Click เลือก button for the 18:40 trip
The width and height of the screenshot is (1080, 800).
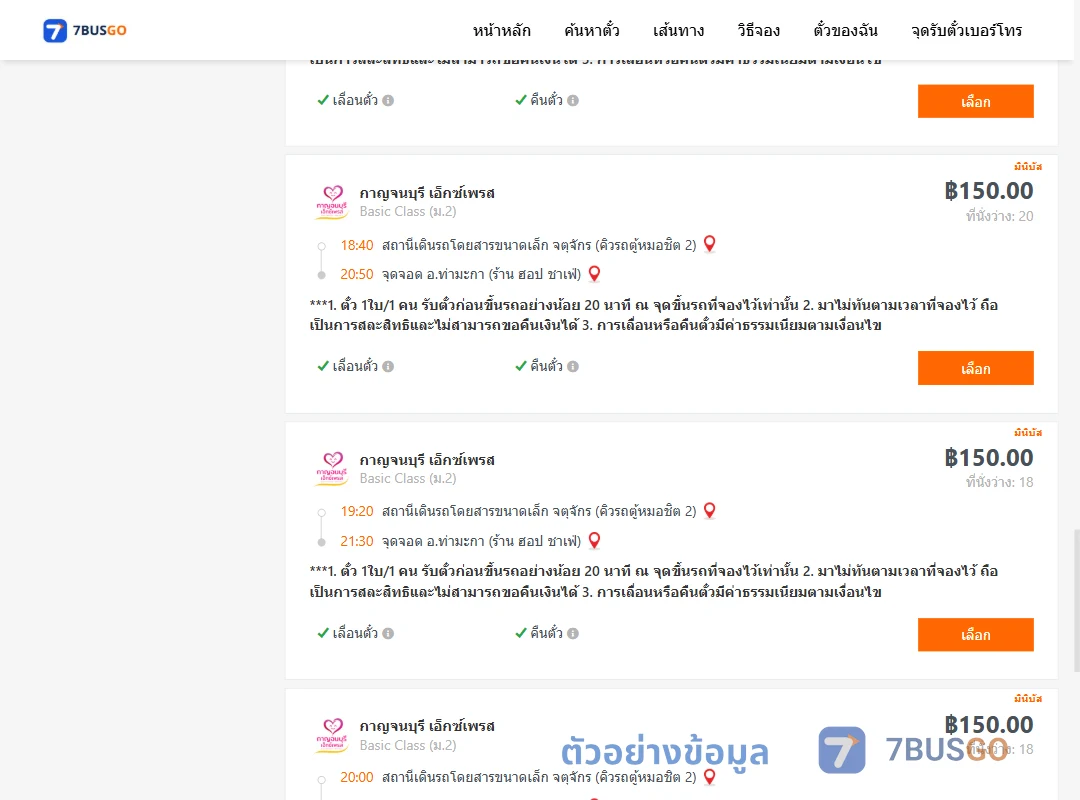(975, 368)
